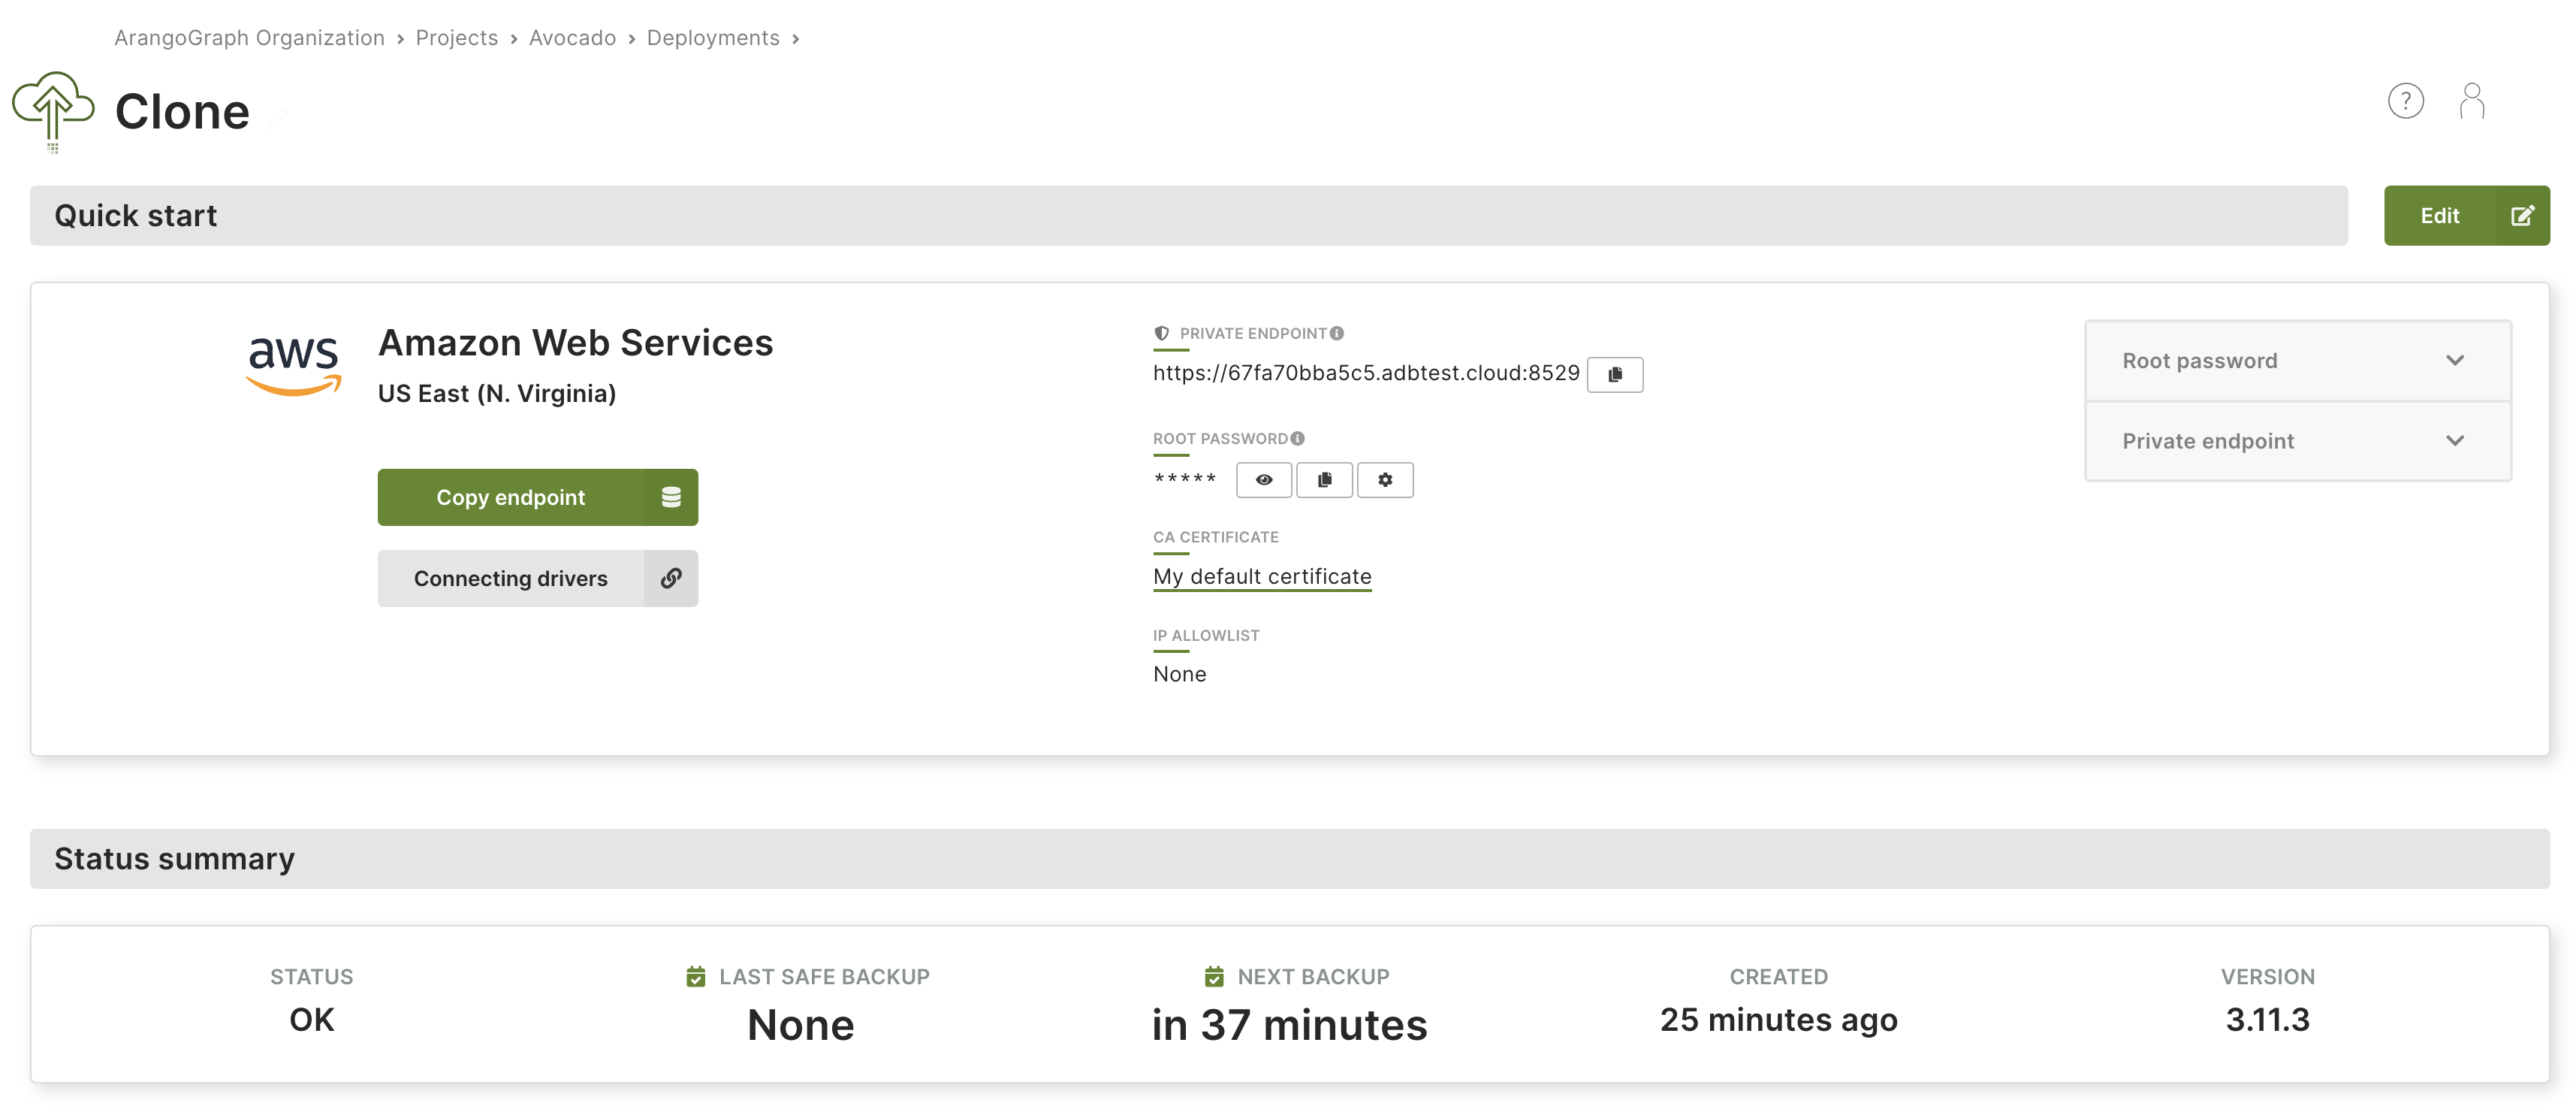Click the AWS logo
2576x1115 pixels.
[294, 366]
